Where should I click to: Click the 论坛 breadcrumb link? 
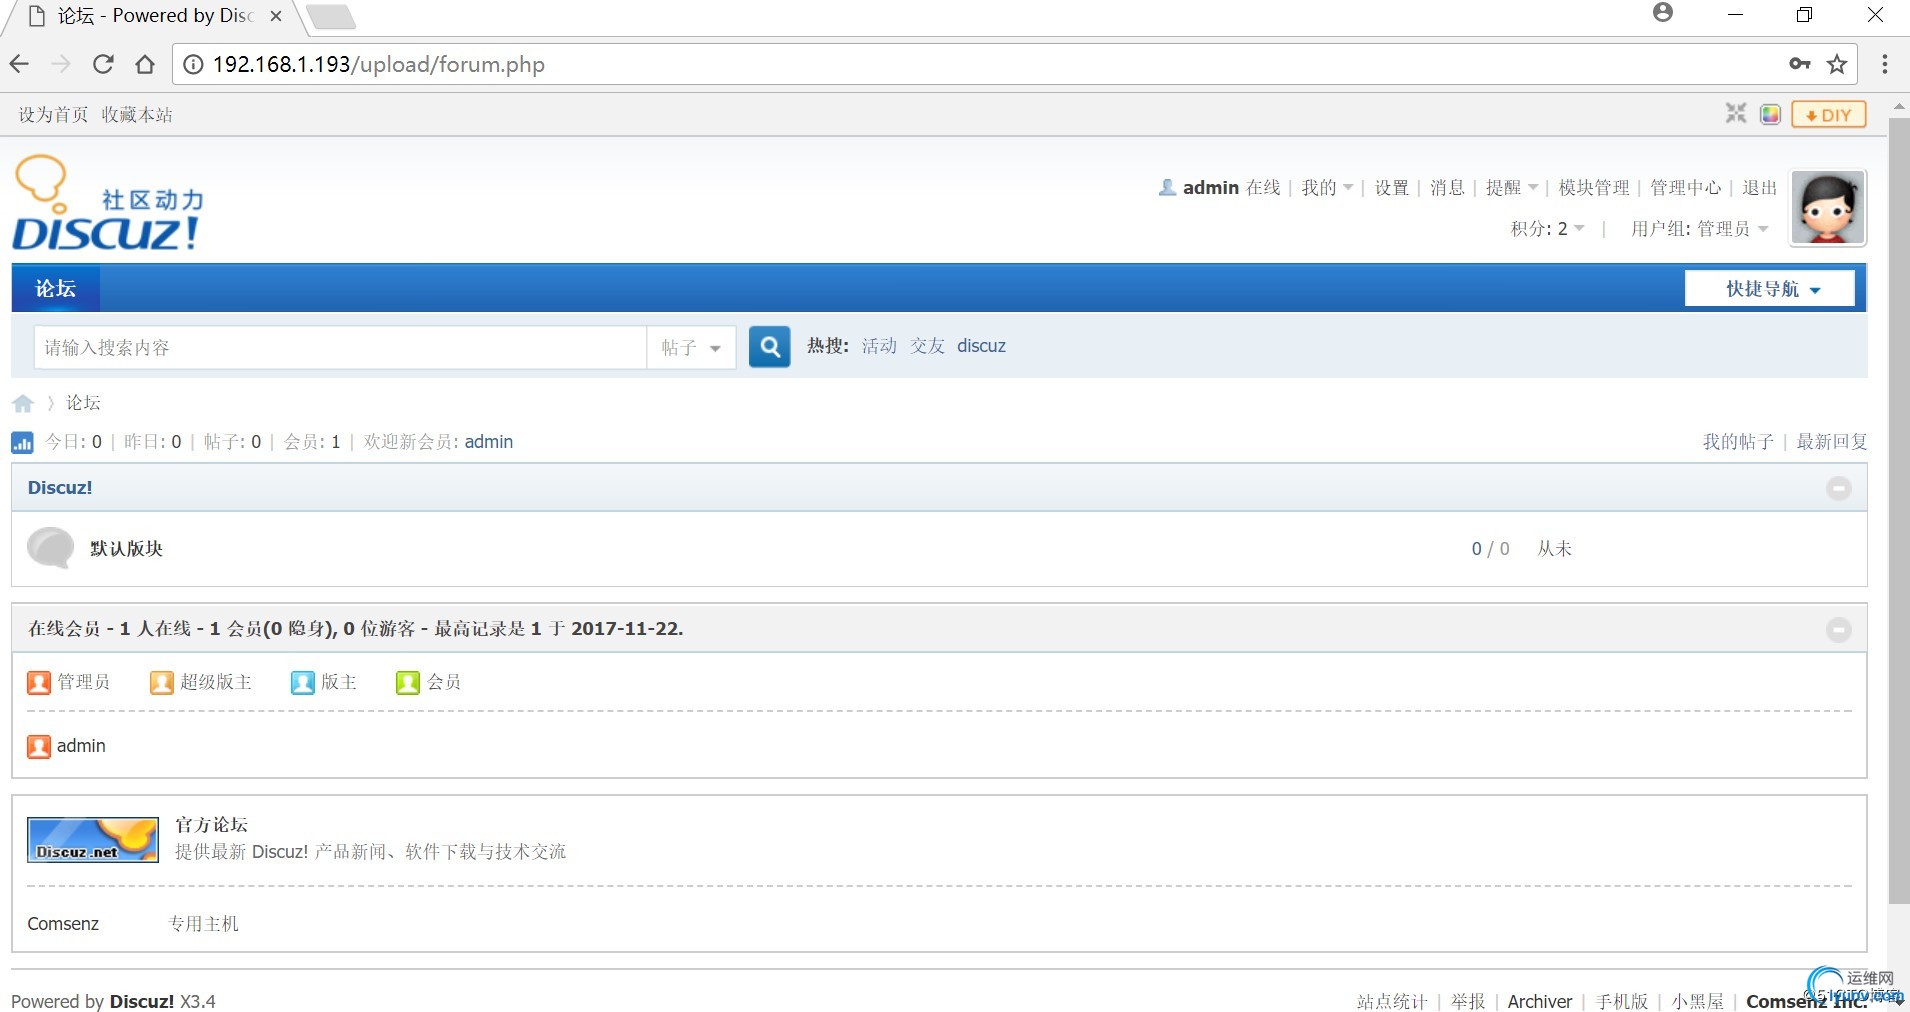pyautogui.click(x=83, y=403)
